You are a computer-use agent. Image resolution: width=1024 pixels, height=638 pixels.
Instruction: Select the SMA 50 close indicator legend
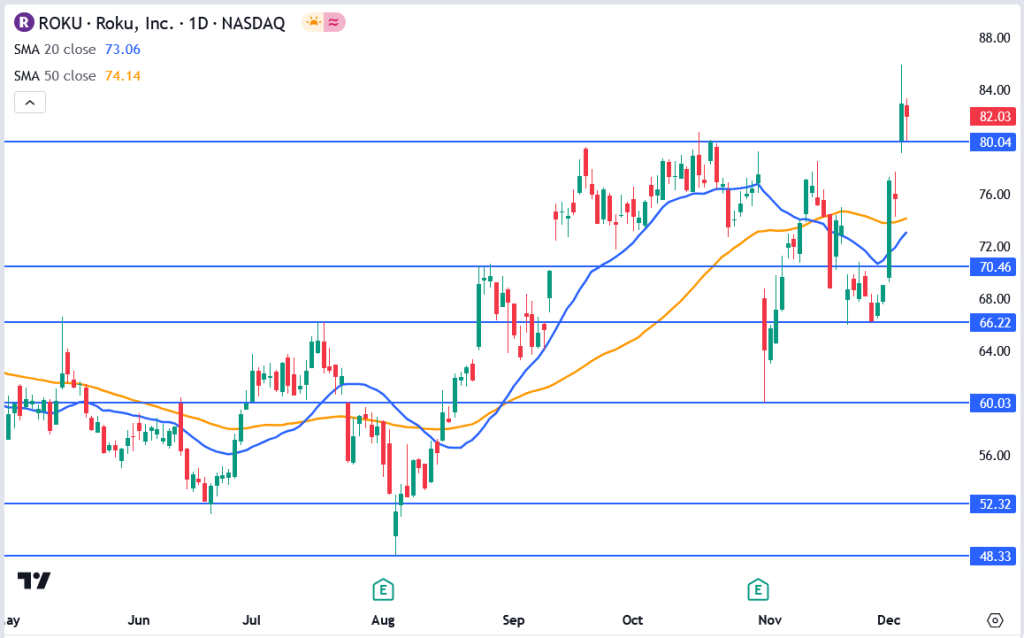(x=55, y=76)
